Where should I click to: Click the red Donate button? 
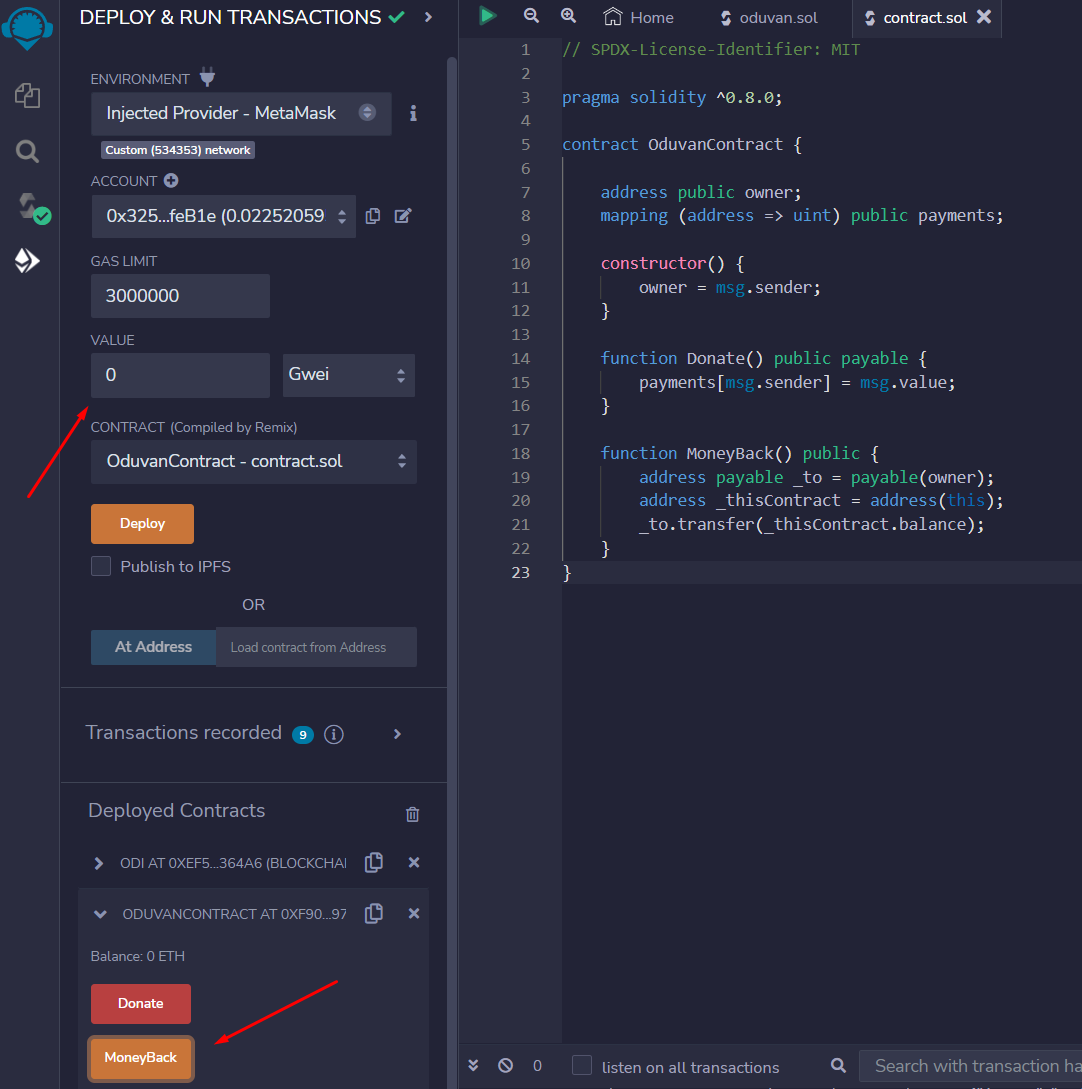(141, 1004)
